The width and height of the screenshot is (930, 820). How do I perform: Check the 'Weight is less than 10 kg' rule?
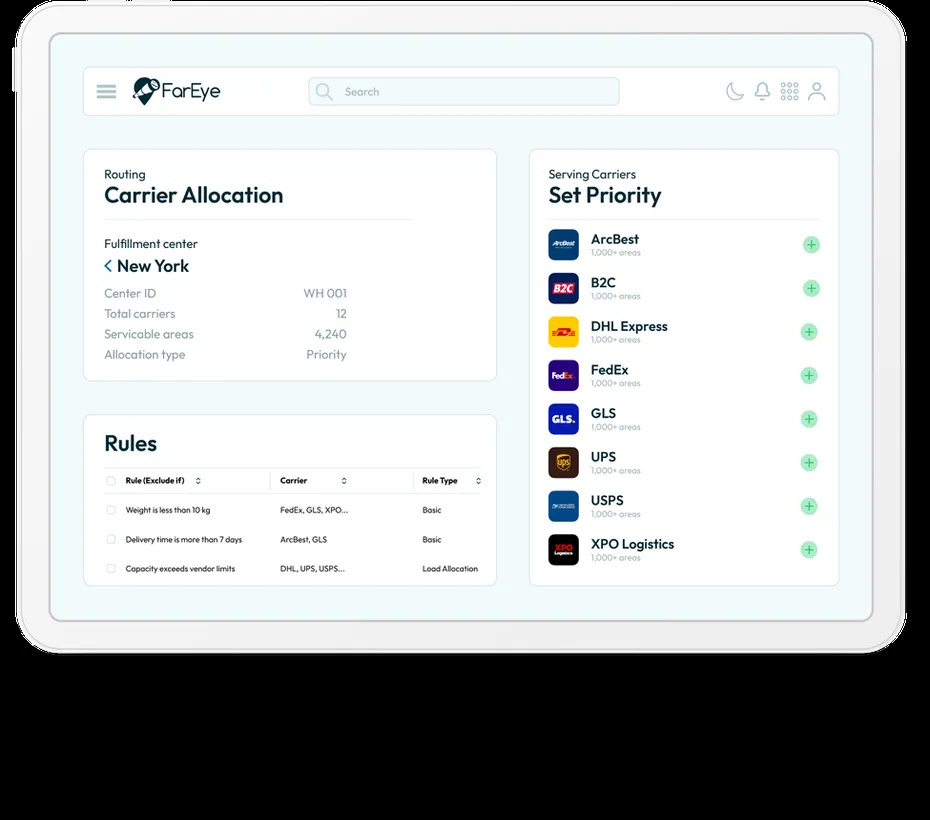point(111,510)
